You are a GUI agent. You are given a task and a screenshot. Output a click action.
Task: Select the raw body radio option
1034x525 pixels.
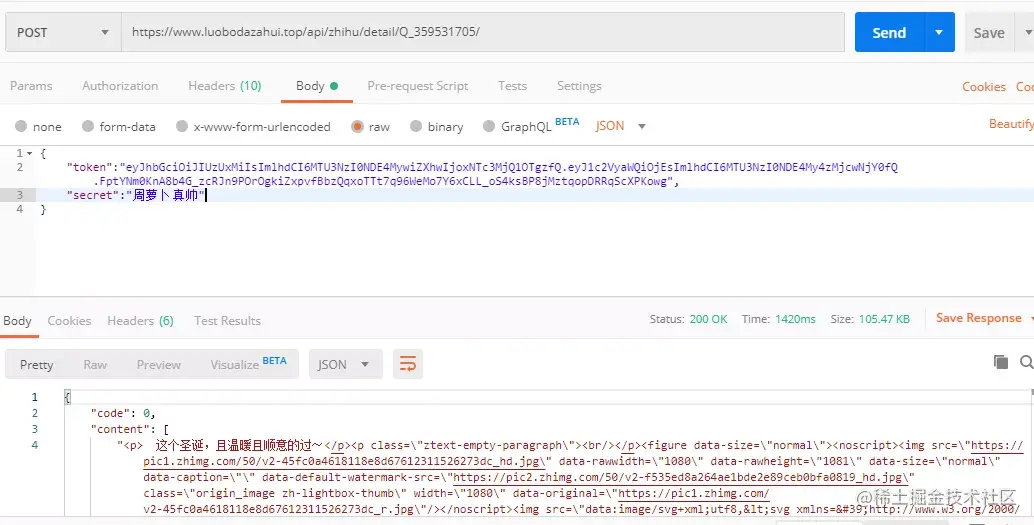coord(357,126)
